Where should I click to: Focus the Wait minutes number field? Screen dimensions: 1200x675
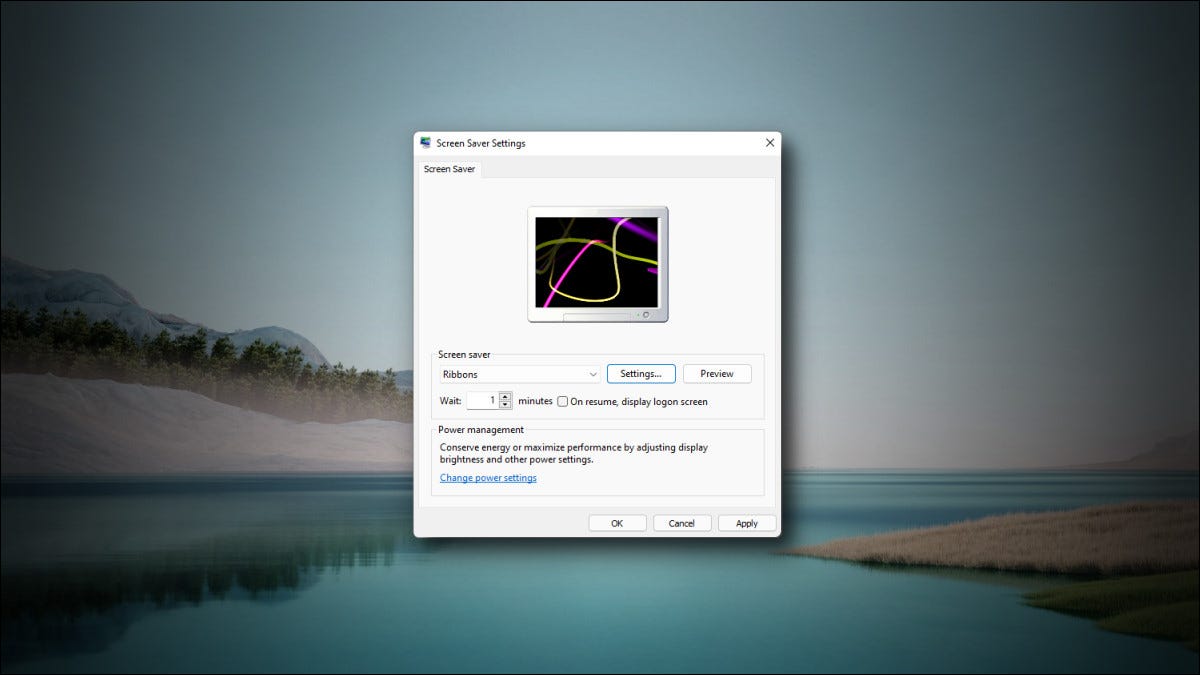482,400
